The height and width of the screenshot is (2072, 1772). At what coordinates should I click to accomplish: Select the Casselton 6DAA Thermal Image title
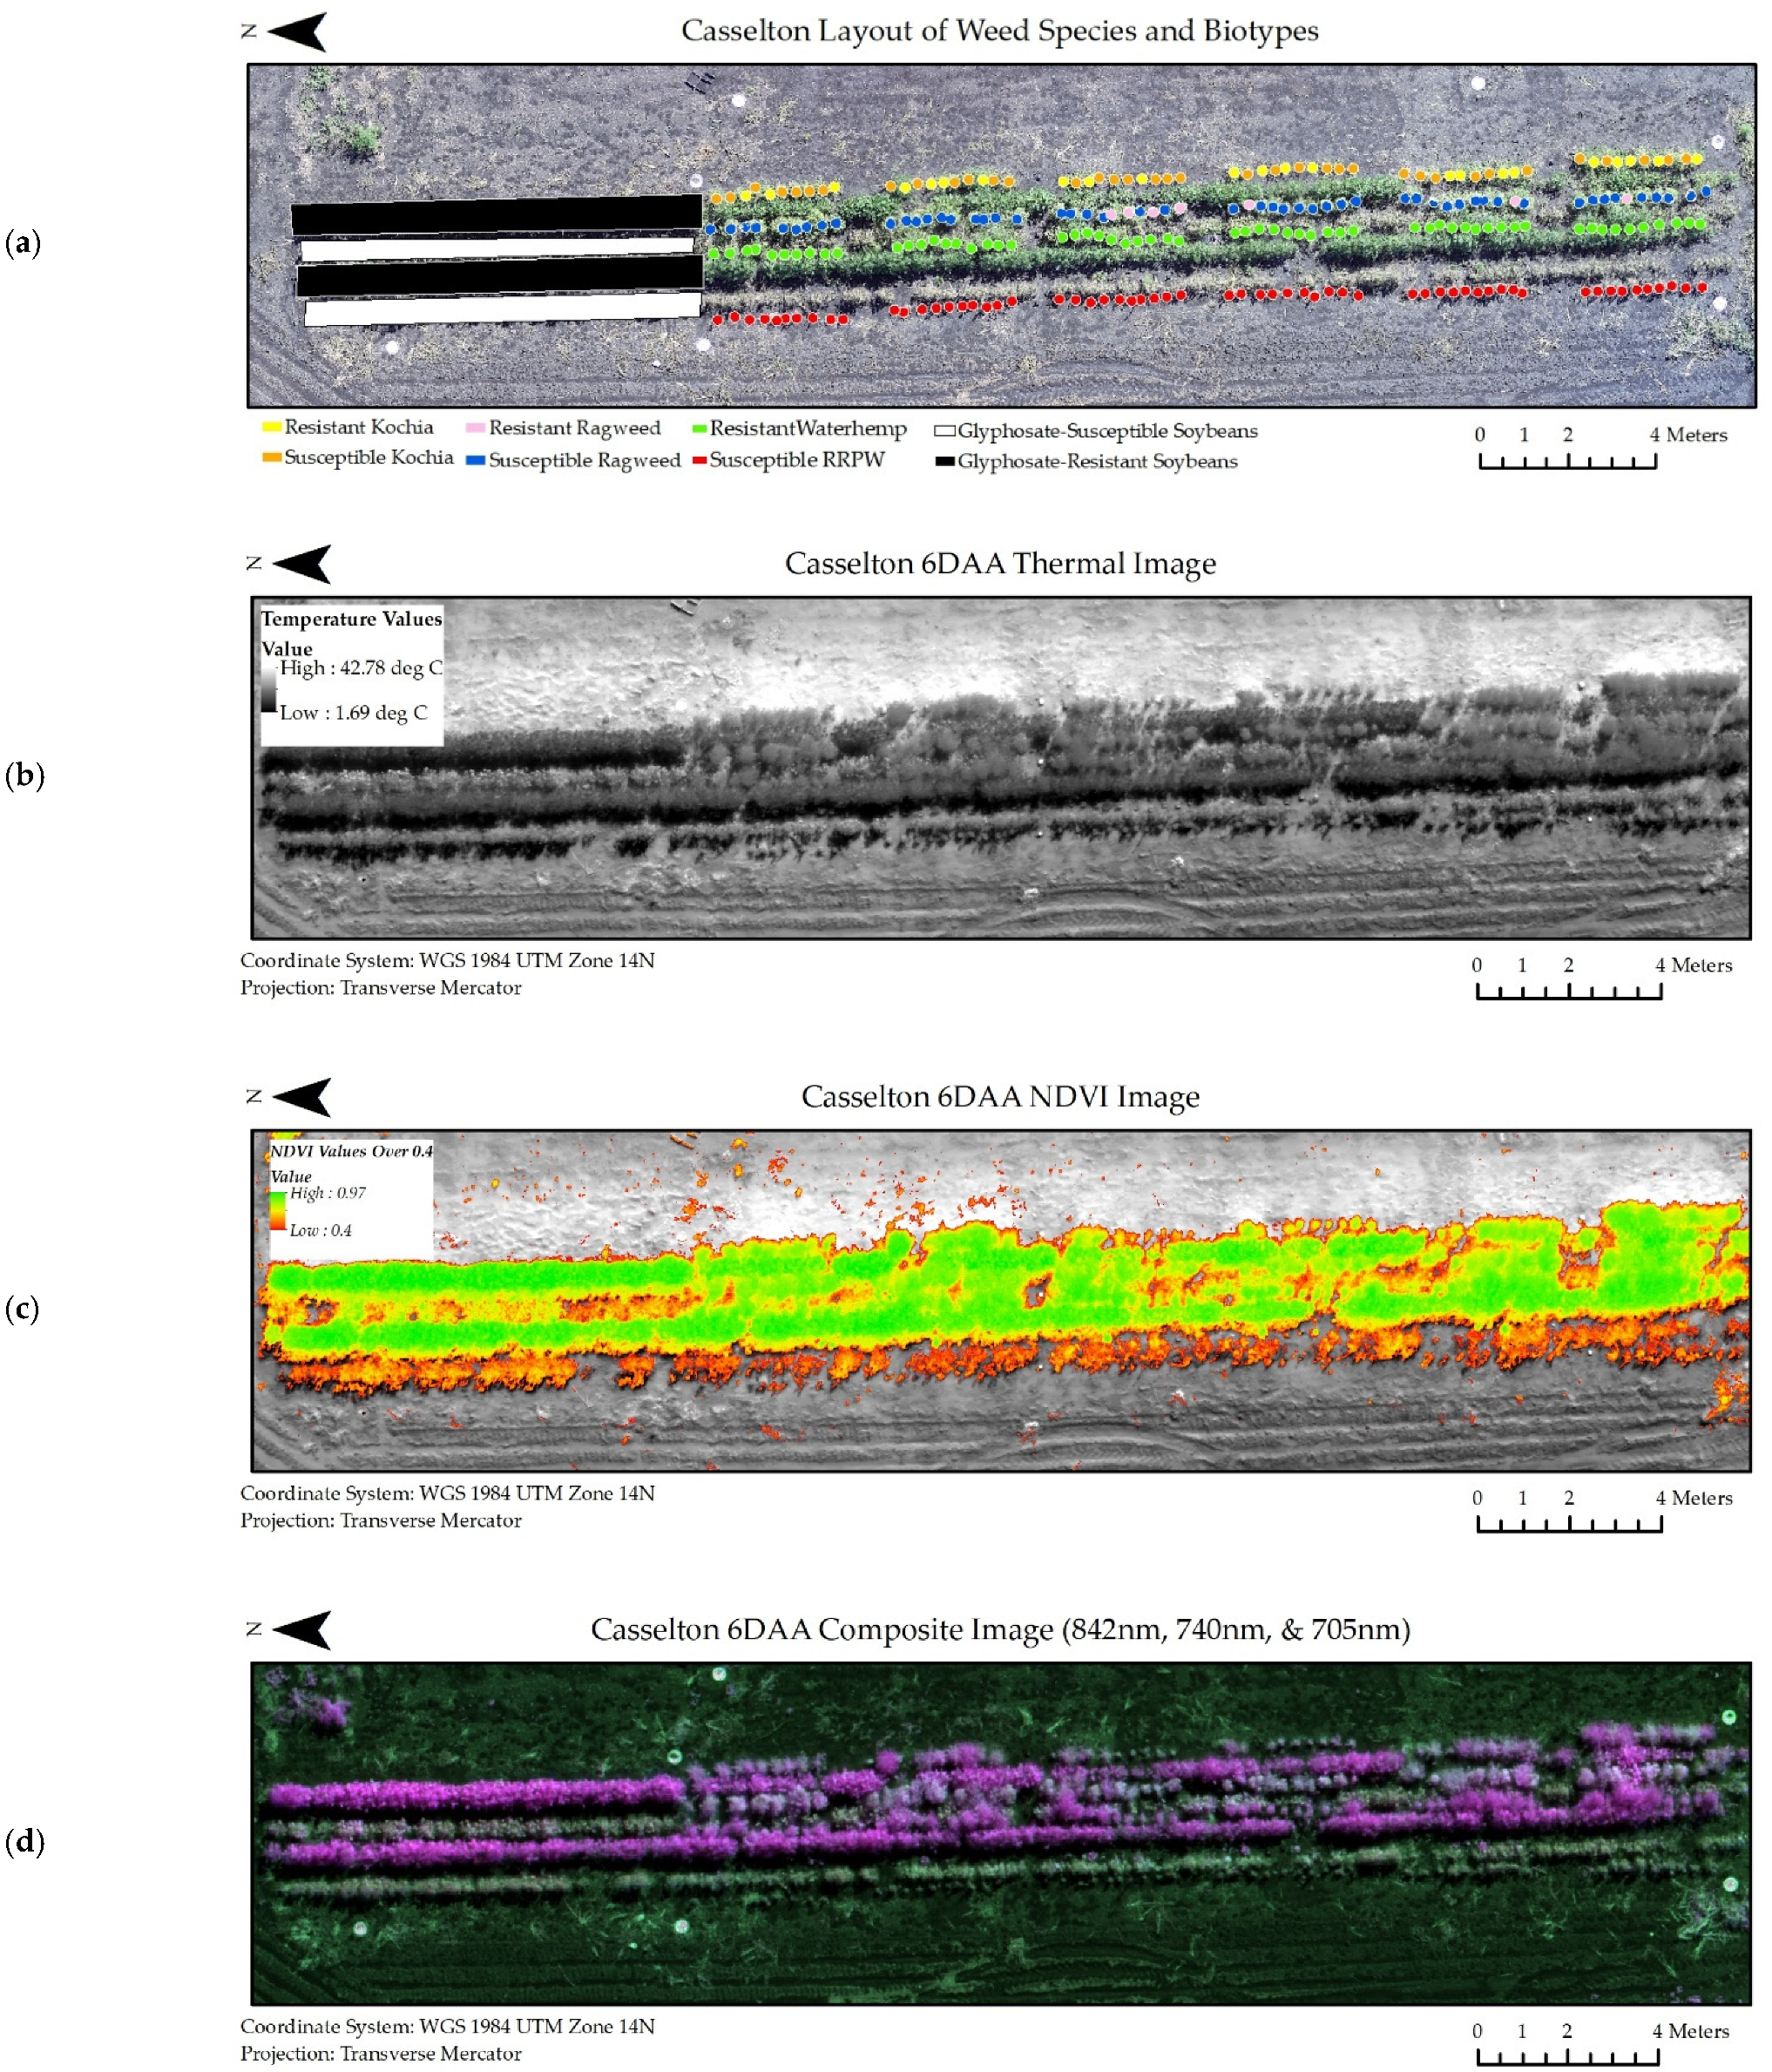point(1000,562)
